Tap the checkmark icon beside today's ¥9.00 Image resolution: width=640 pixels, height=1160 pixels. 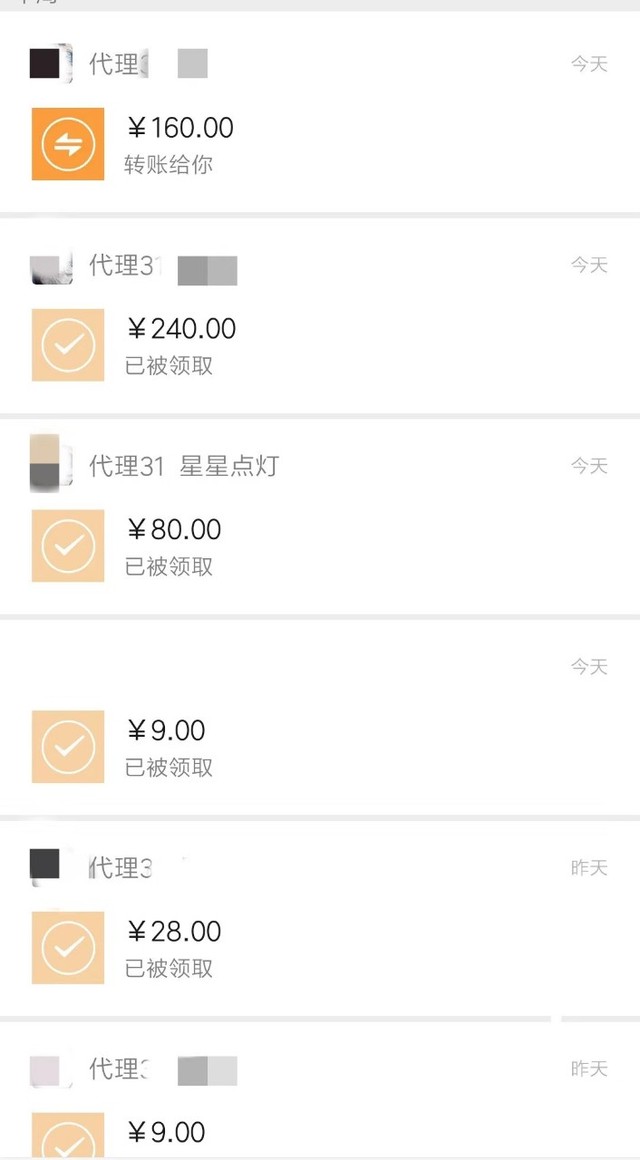[x=68, y=747]
